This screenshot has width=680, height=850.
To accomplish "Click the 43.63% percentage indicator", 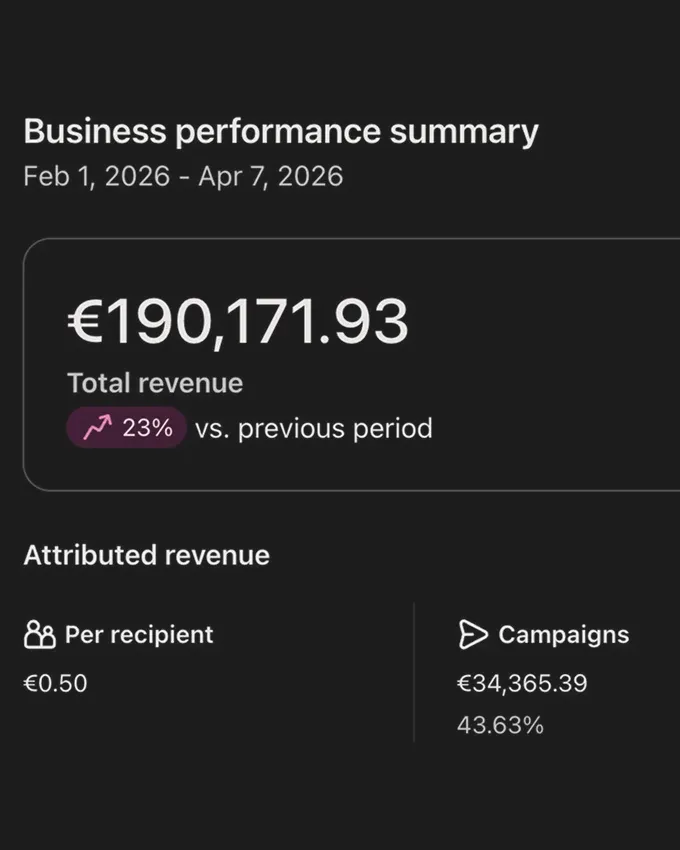I will click(x=500, y=724).
